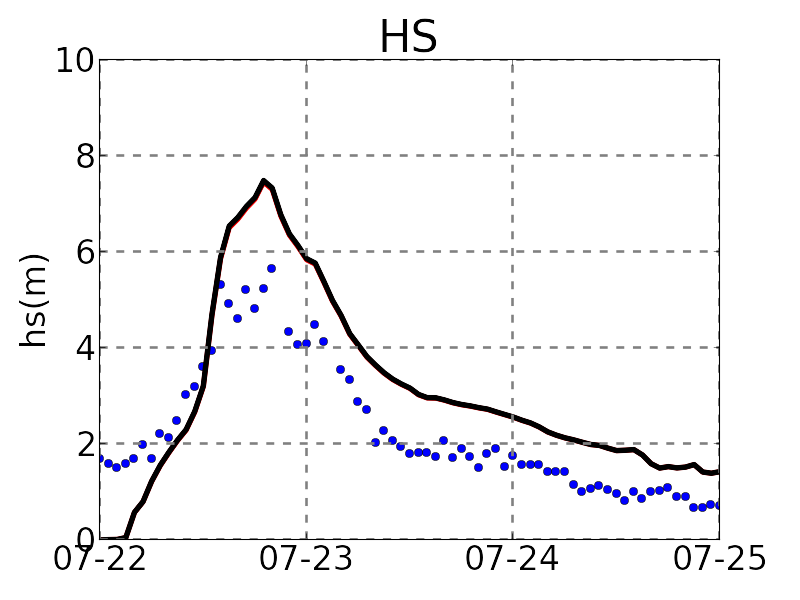This screenshot has width=800, height=600.
Task: Select the y-axis tick label "10"
Action: [75, 61]
